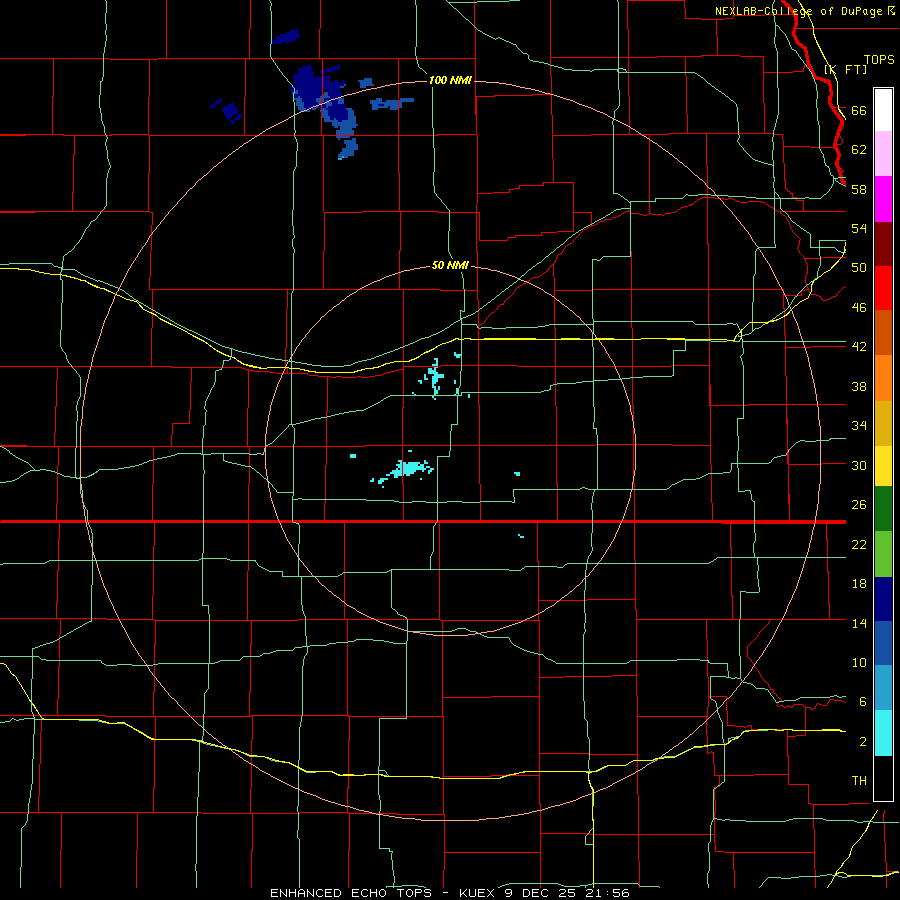Screen dimensions: 900x900
Task: Pick the bright orange legend swatch
Action: 883,378
